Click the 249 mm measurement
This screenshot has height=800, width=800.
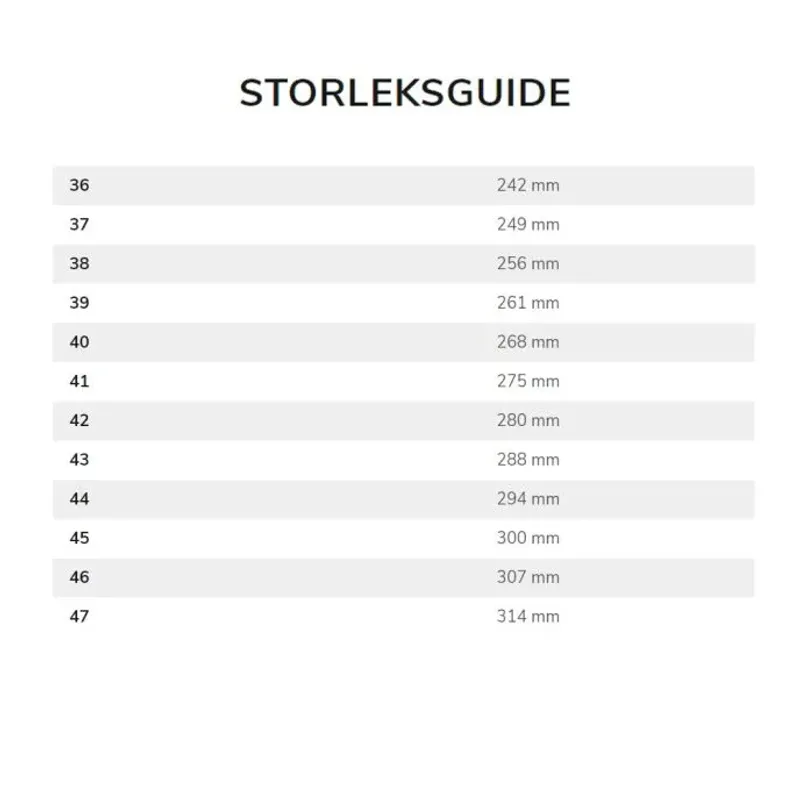point(528,224)
